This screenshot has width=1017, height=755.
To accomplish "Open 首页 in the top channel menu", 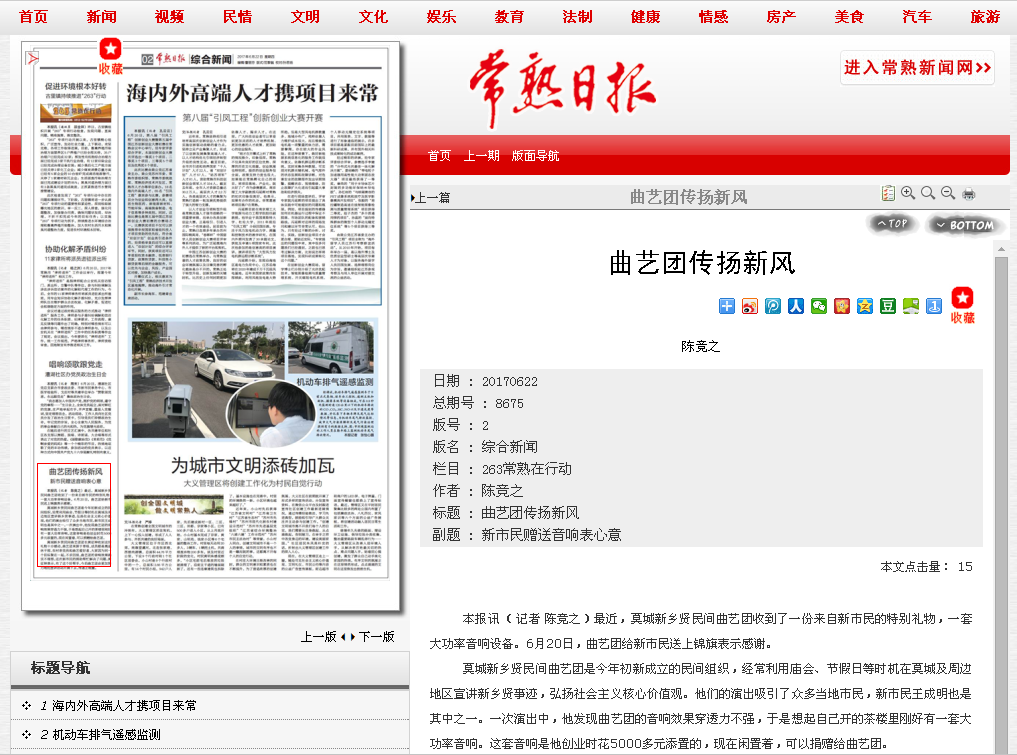I will tap(34, 17).
